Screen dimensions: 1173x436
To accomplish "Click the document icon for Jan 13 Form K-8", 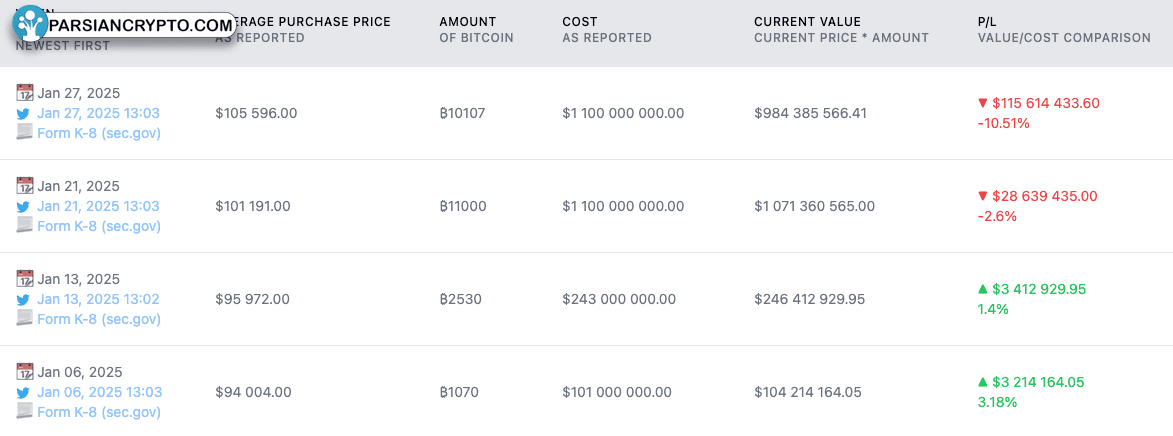I will 25,319.
